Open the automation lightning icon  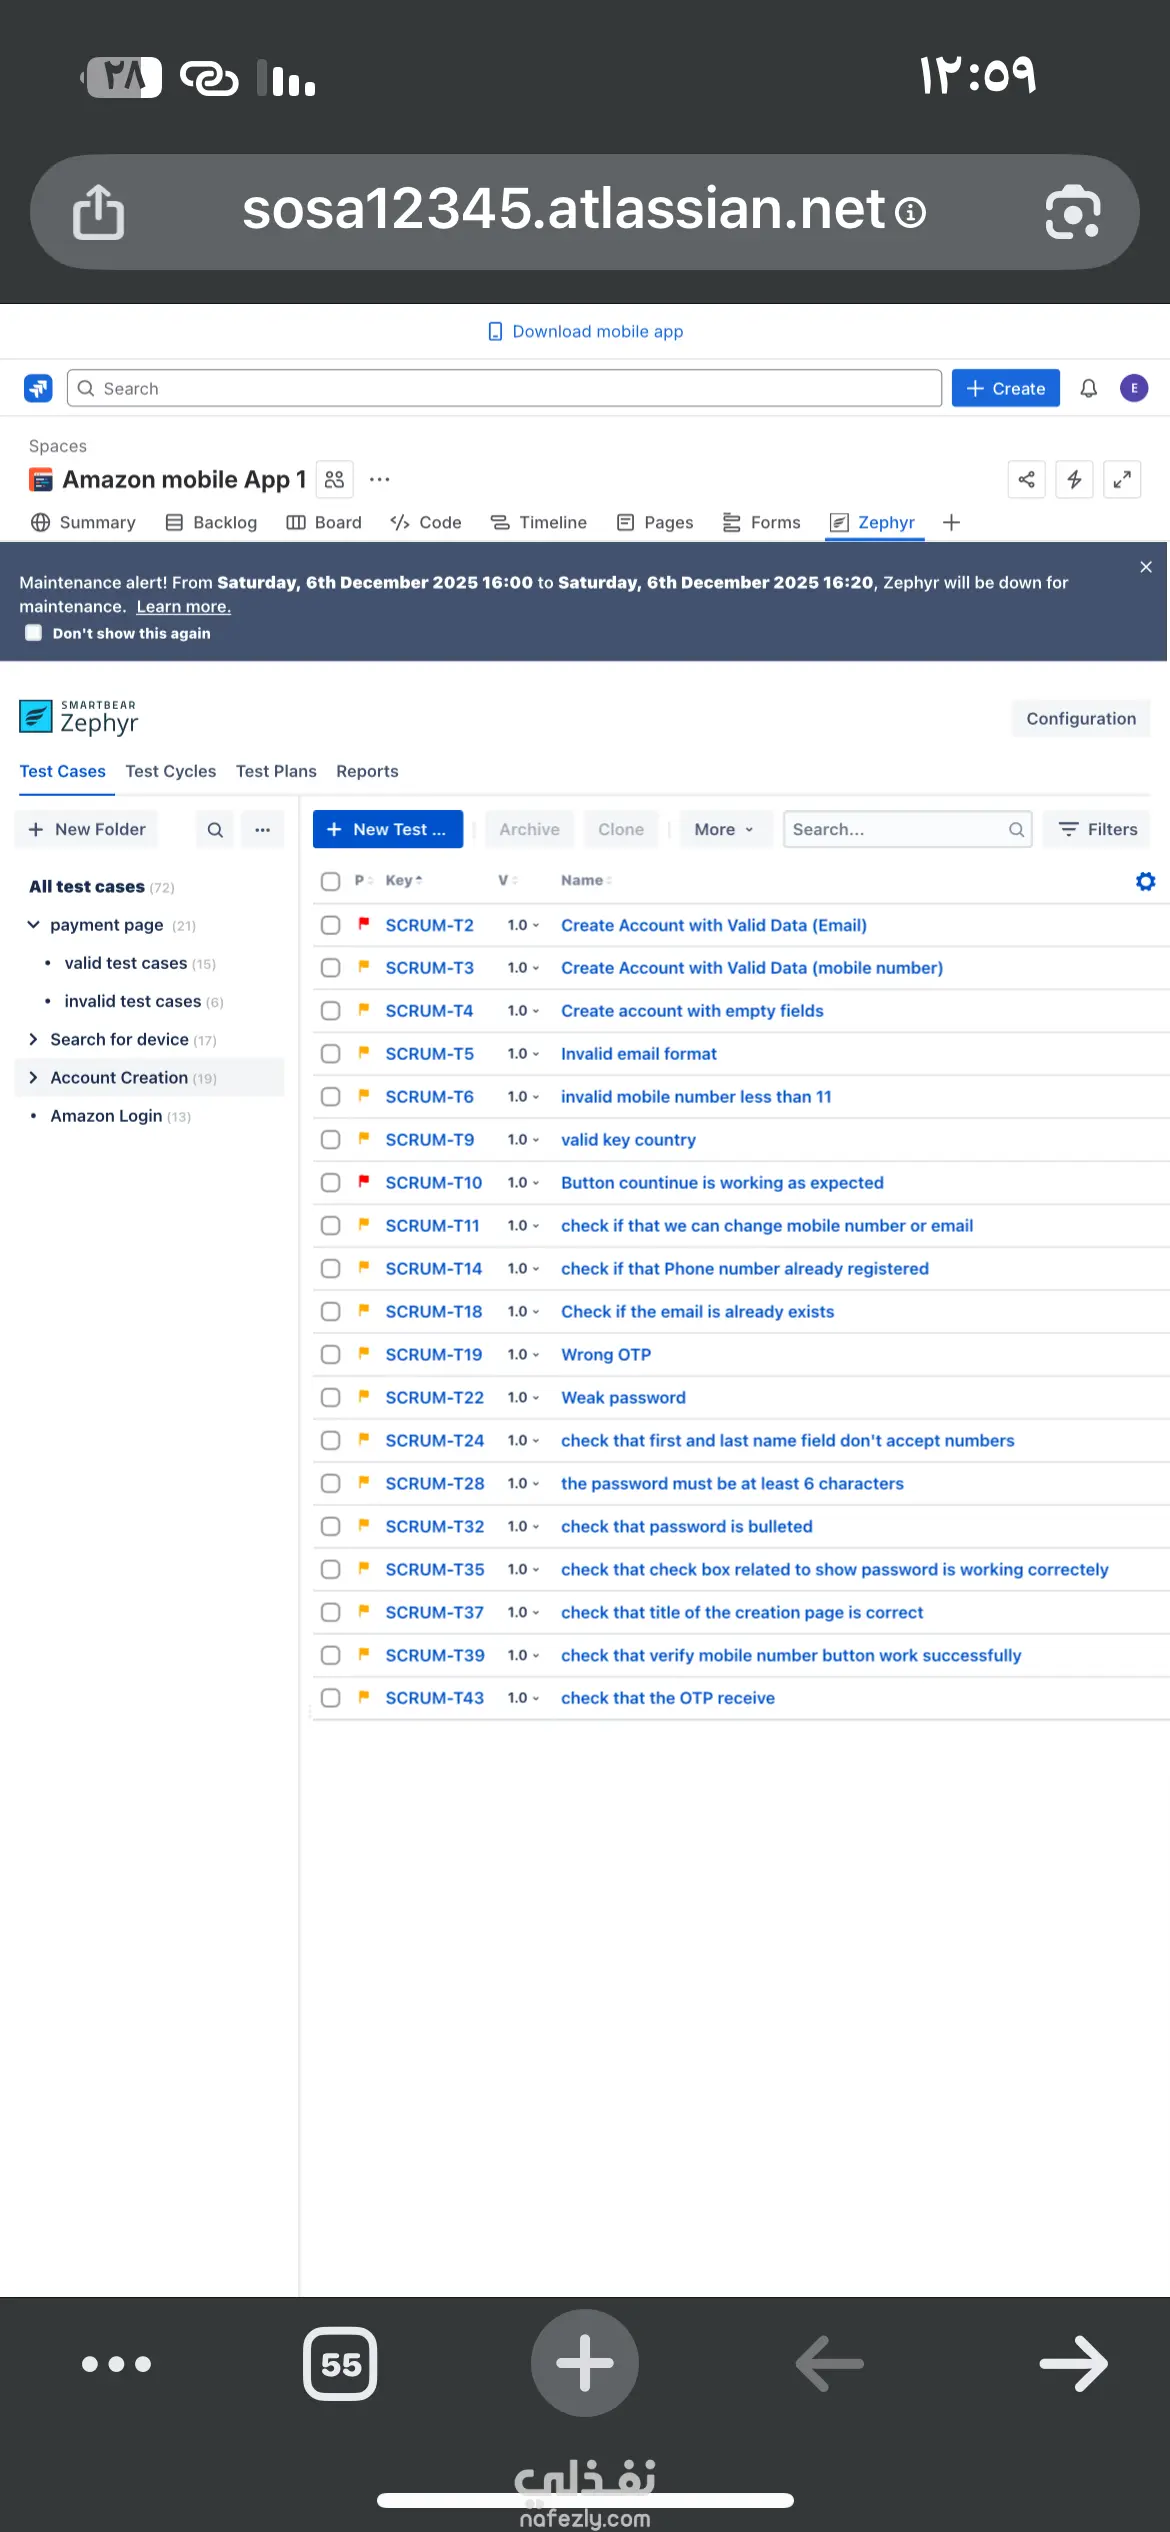click(1074, 479)
